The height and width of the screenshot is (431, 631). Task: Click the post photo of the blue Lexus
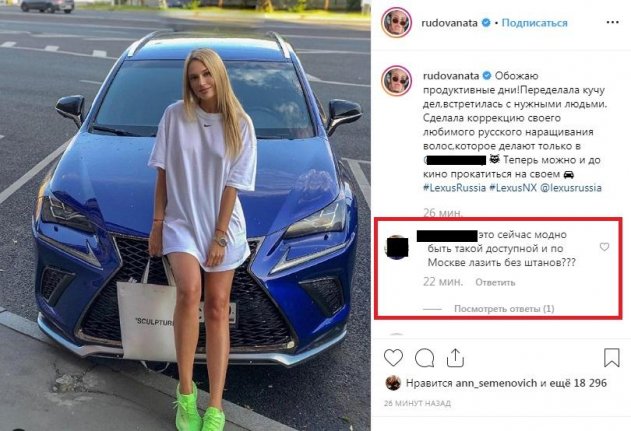pos(185,215)
